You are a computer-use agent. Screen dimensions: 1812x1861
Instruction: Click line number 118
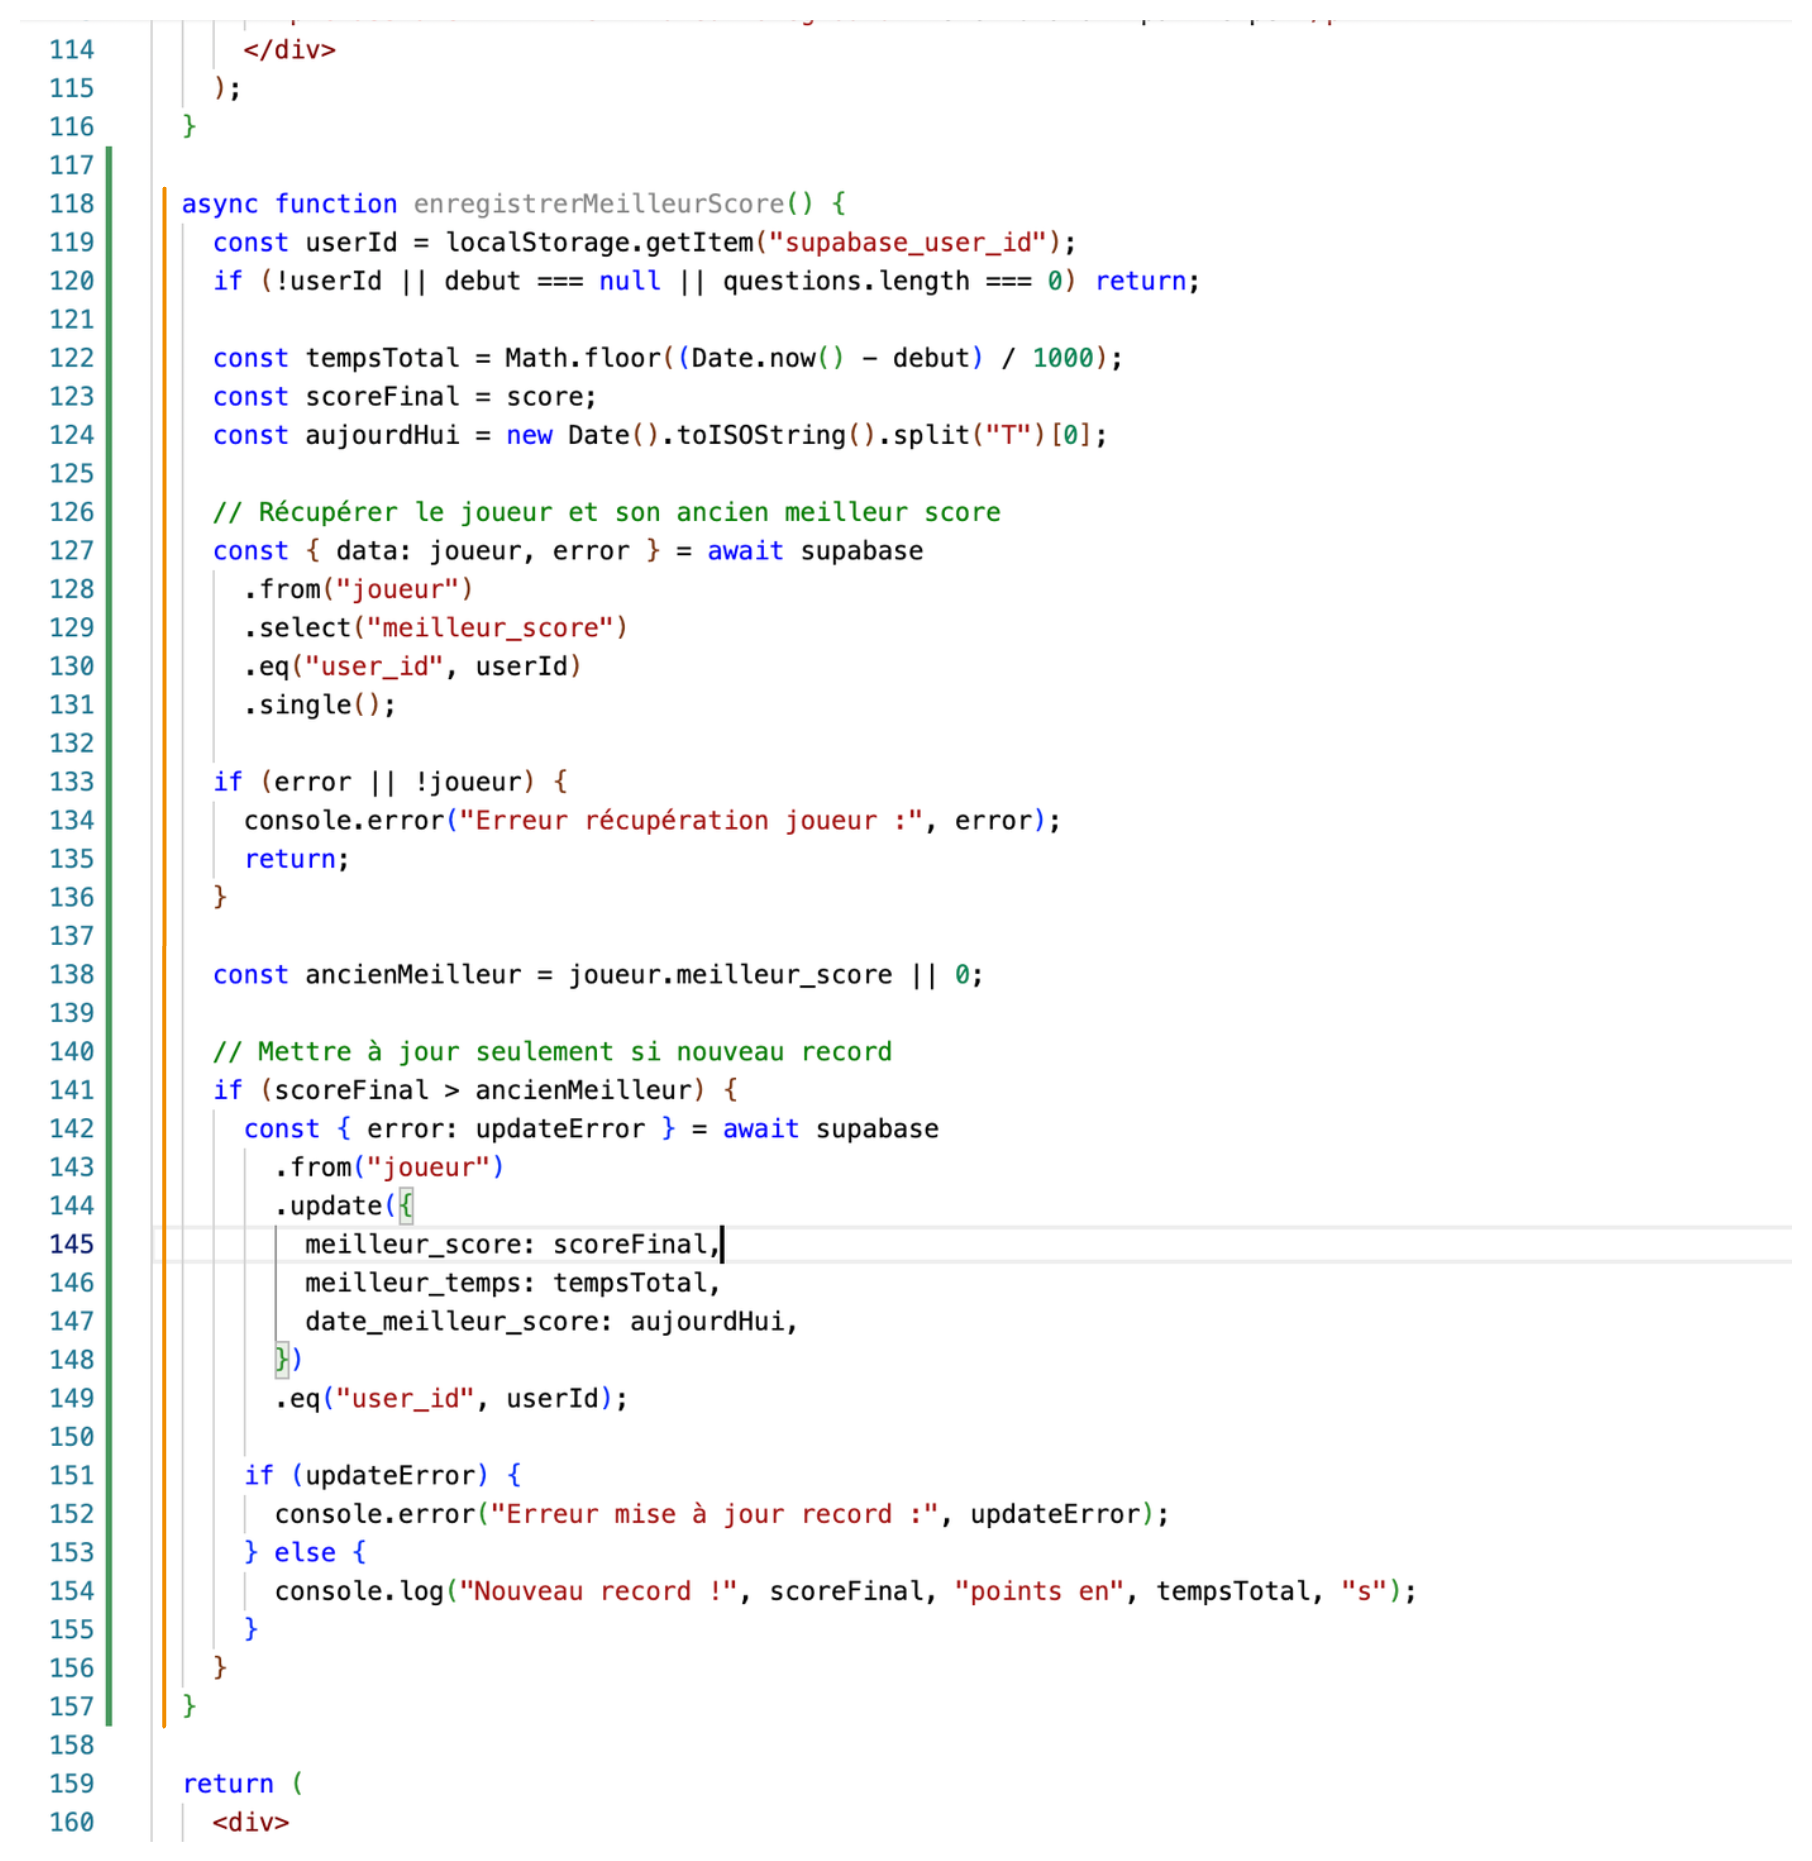coord(70,203)
